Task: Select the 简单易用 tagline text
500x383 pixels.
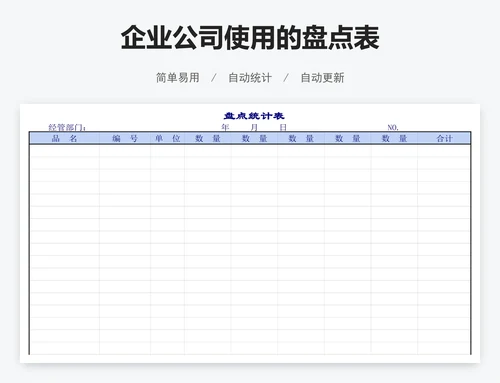Action: [x=178, y=78]
